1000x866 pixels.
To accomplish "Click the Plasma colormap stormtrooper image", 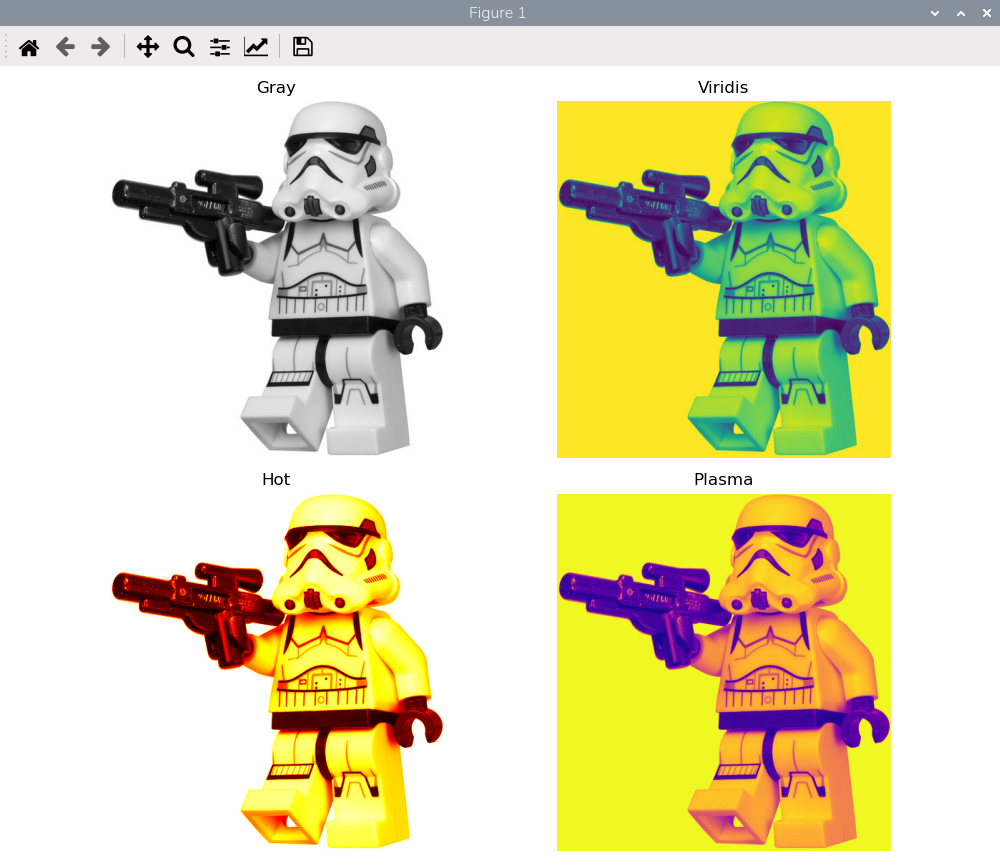I will pyautogui.click(x=723, y=672).
